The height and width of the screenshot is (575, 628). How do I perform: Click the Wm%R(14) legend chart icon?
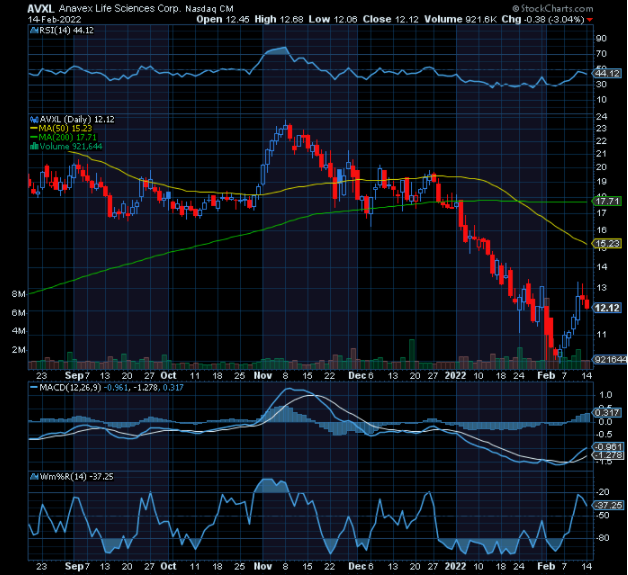[34, 477]
